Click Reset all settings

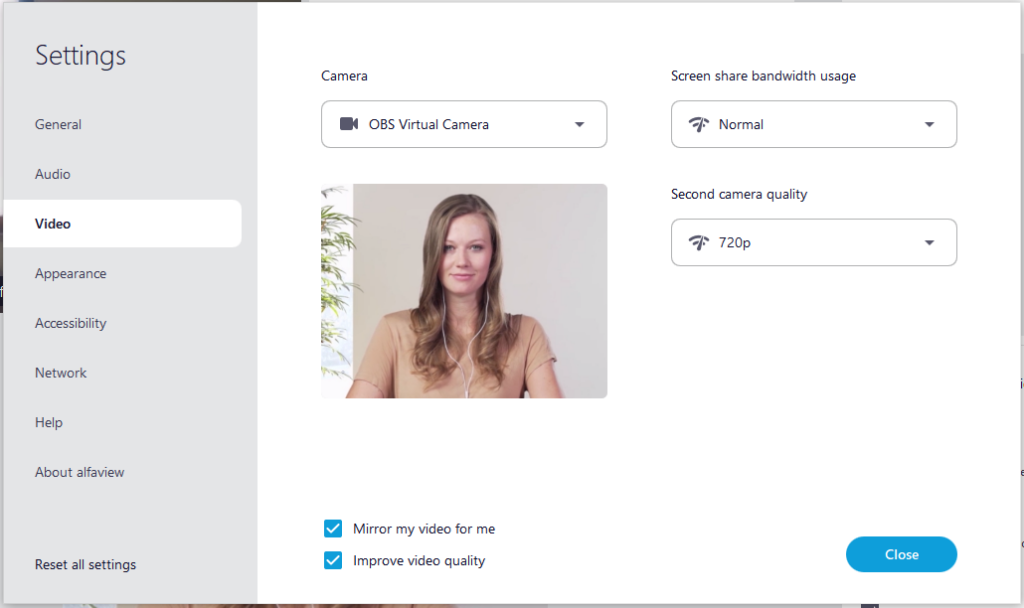tap(84, 564)
